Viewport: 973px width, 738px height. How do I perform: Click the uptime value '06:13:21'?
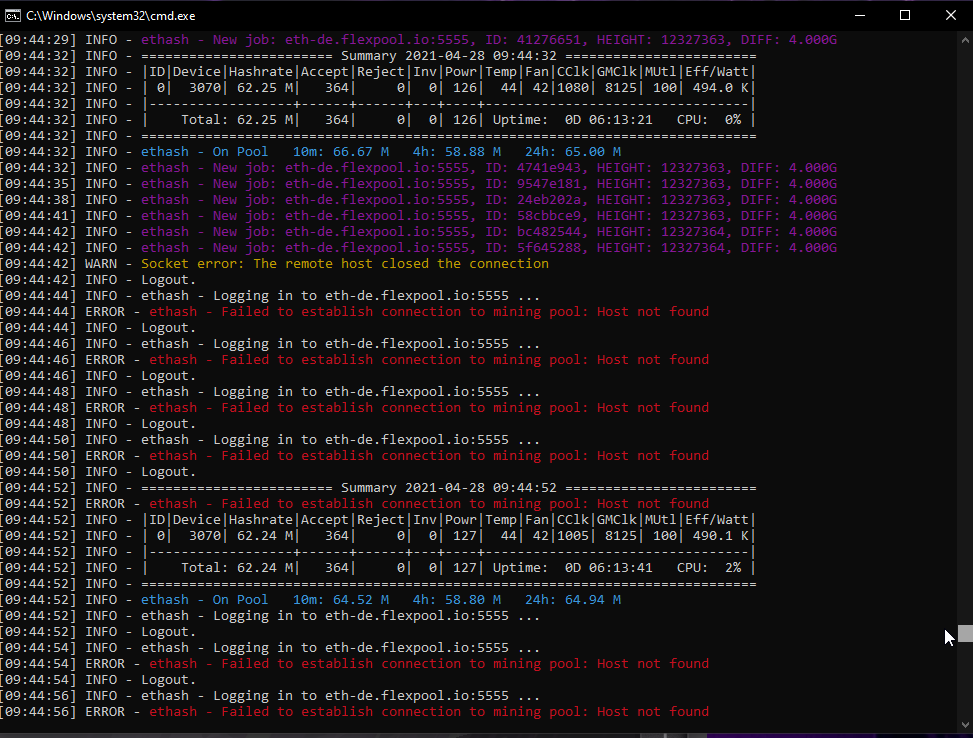[621, 120]
